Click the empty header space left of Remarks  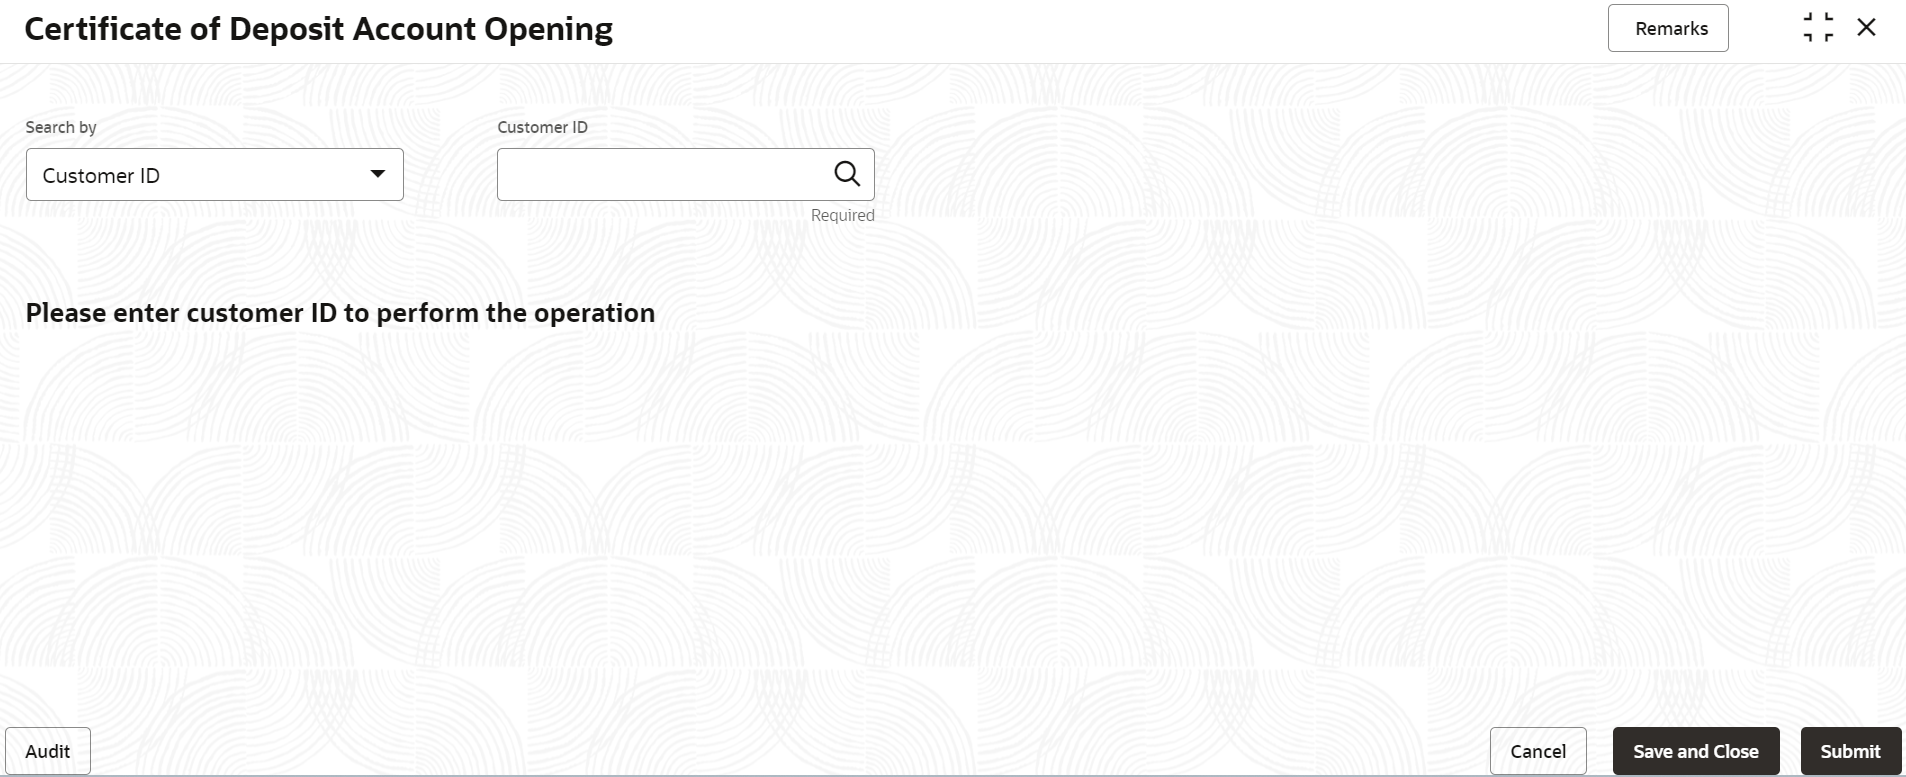click(1100, 30)
